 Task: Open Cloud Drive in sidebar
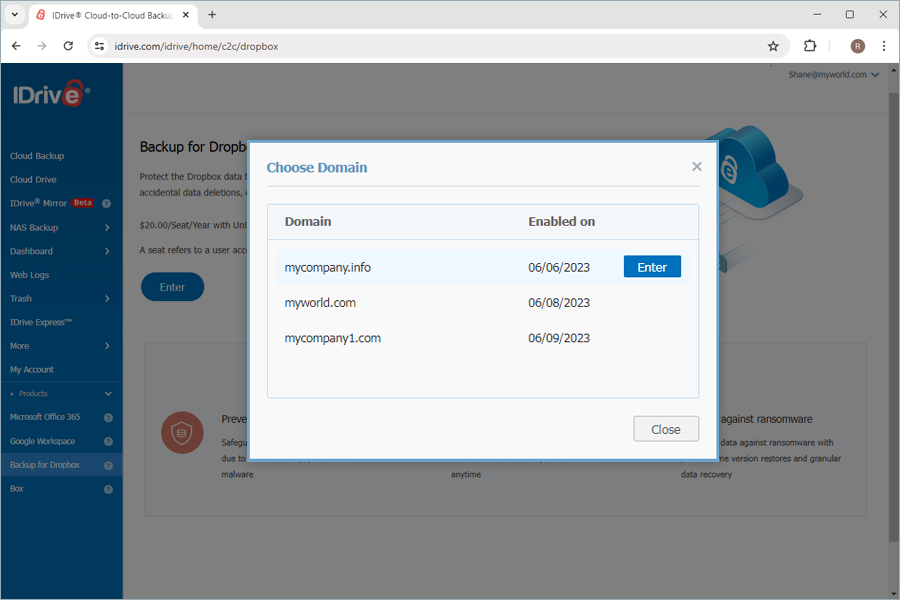click(x=33, y=180)
